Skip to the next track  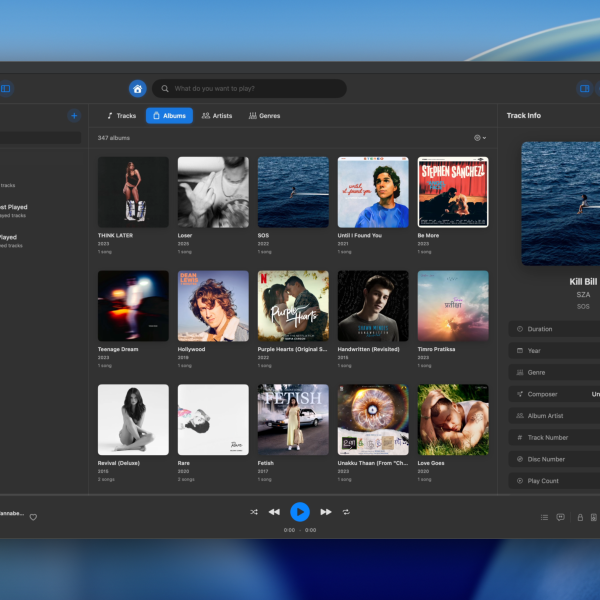[326, 512]
